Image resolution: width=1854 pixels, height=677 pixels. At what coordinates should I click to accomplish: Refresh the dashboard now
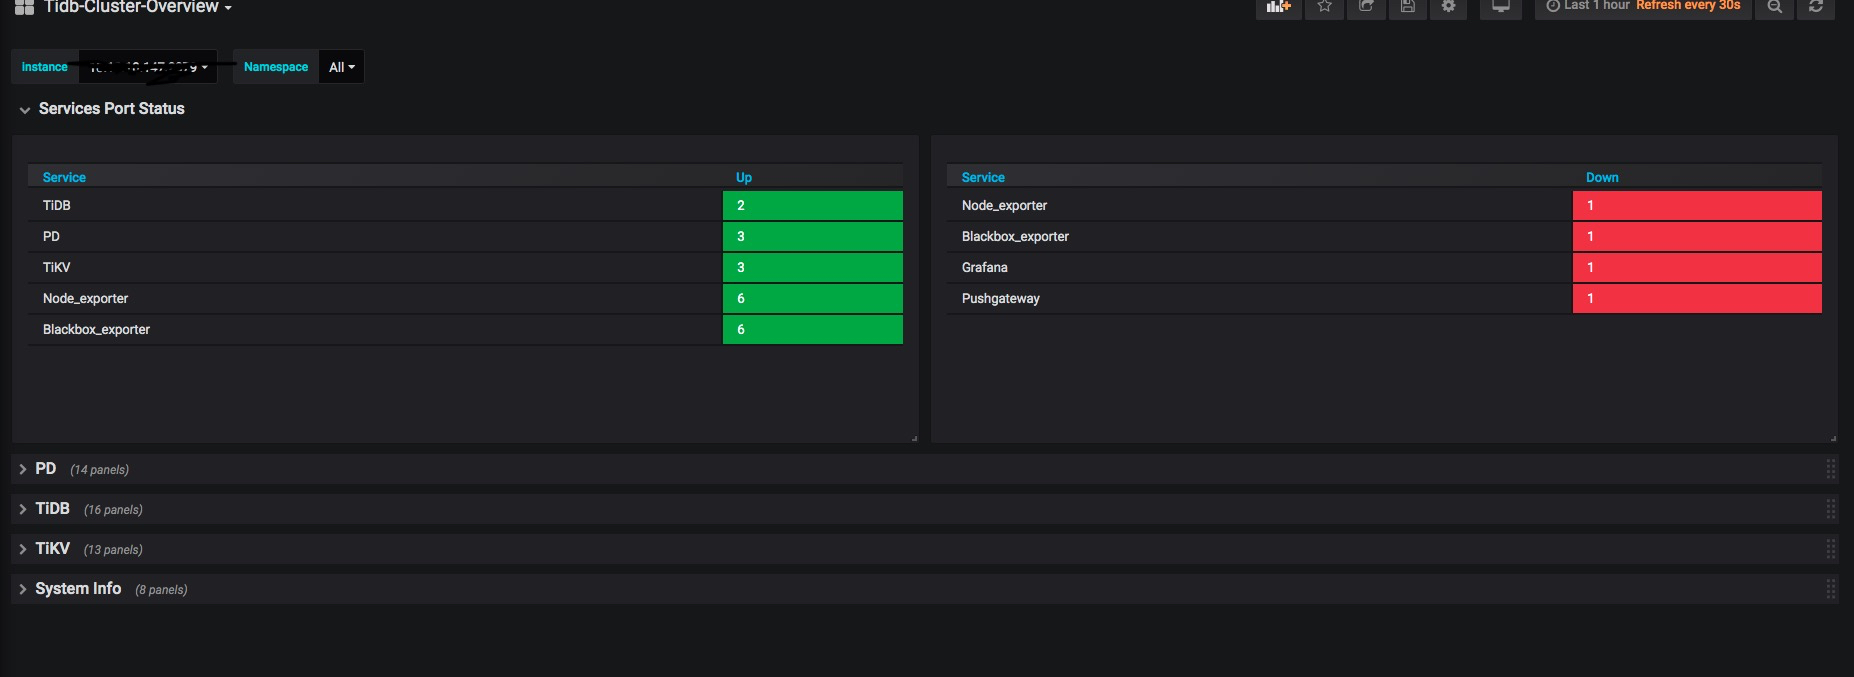coord(1816,7)
